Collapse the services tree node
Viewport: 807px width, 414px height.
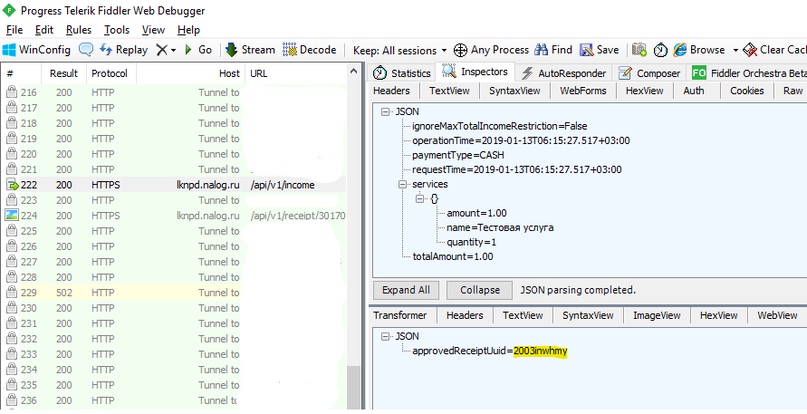tap(402, 184)
